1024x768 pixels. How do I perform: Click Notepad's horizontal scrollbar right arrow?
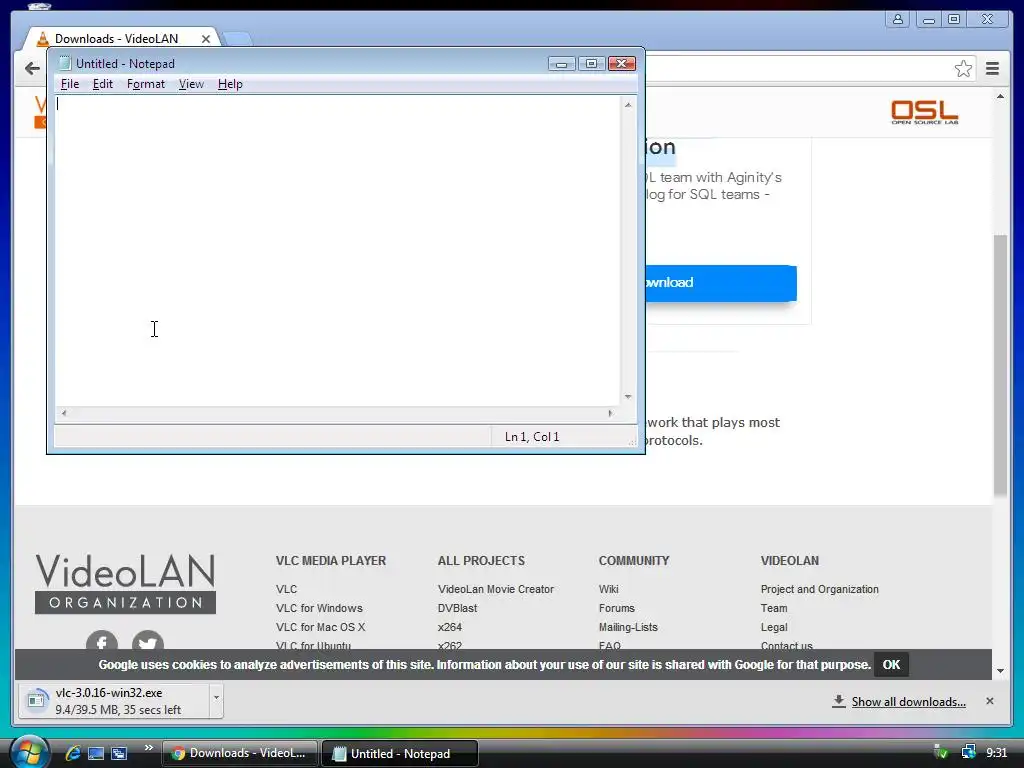[611, 413]
